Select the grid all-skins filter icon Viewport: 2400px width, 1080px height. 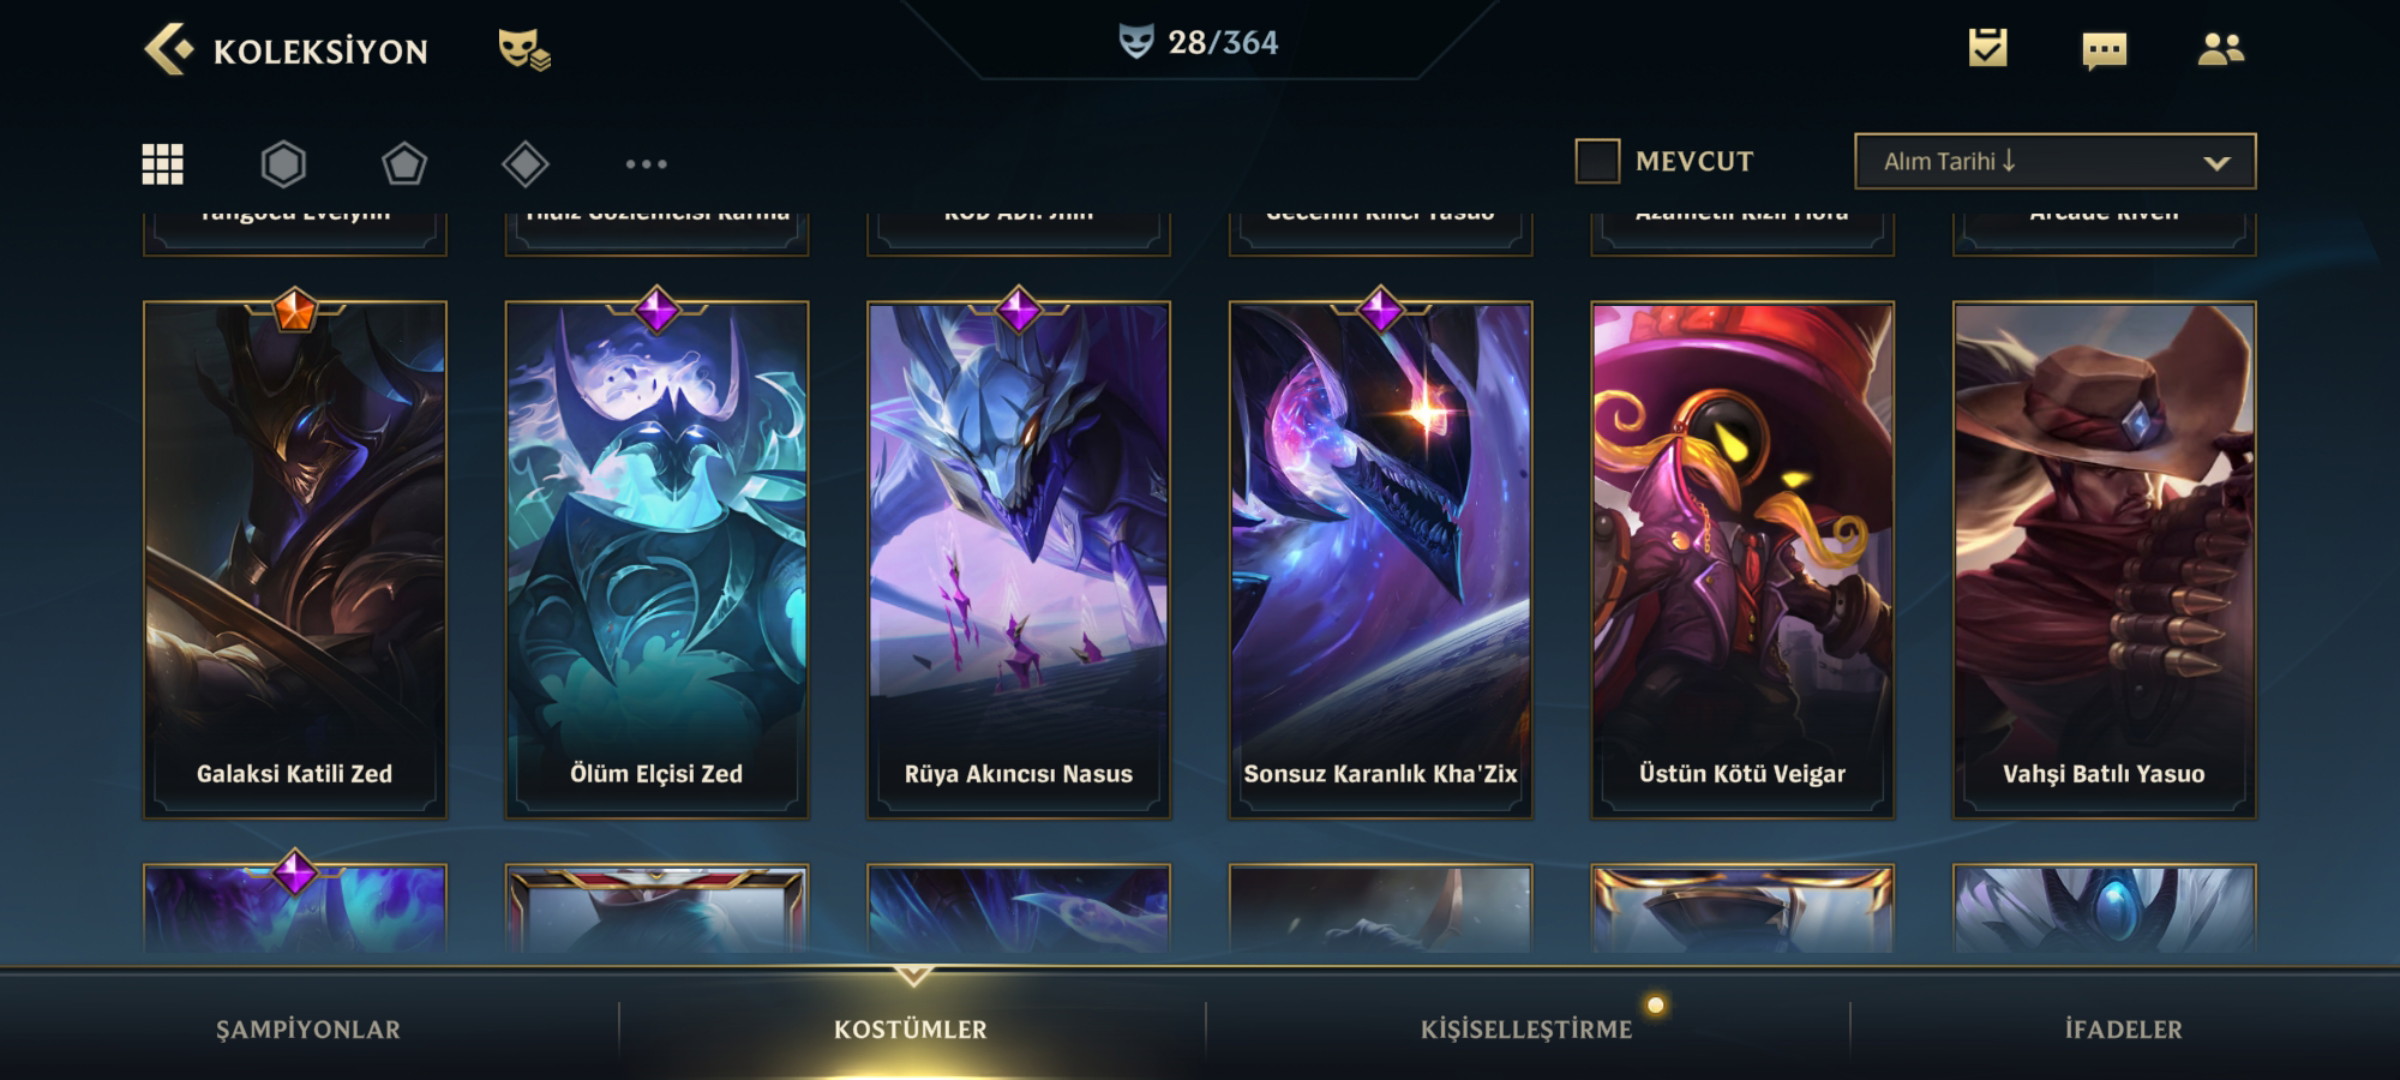point(163,164)
